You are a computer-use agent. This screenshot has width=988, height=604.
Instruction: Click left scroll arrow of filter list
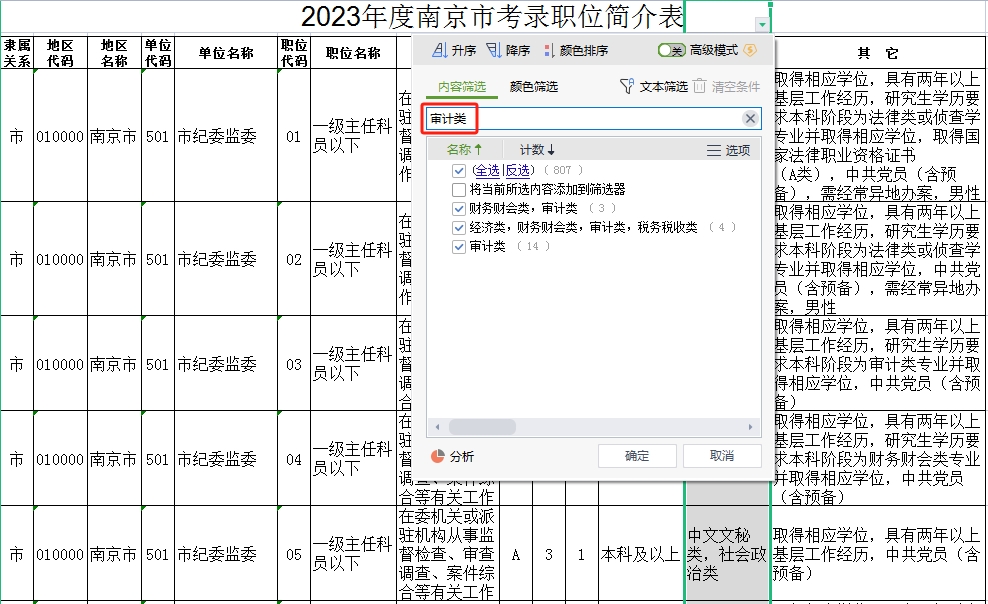click(x=437, y=427)
